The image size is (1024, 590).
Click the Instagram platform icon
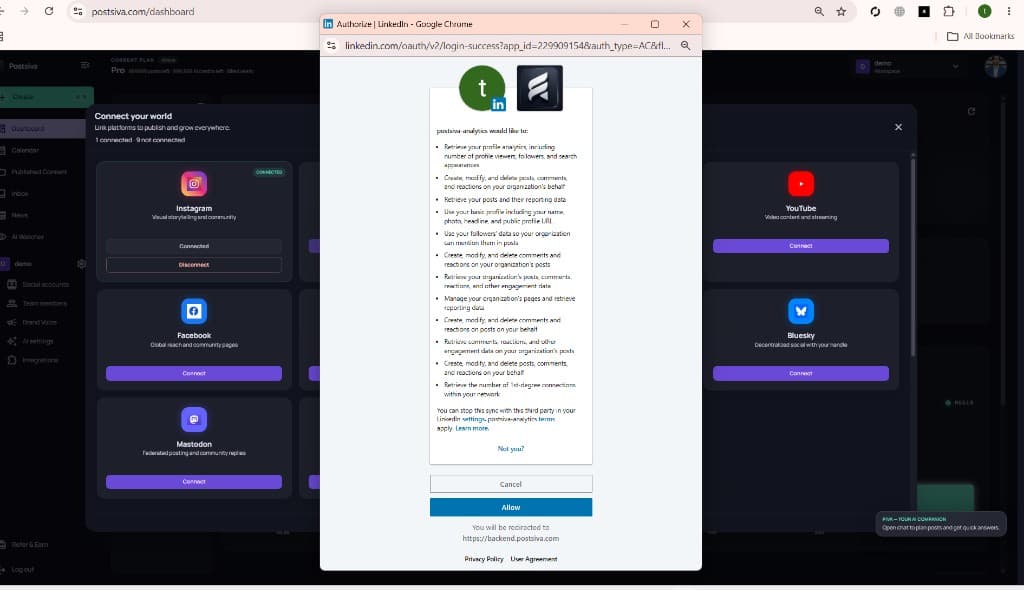coord(194,184)
